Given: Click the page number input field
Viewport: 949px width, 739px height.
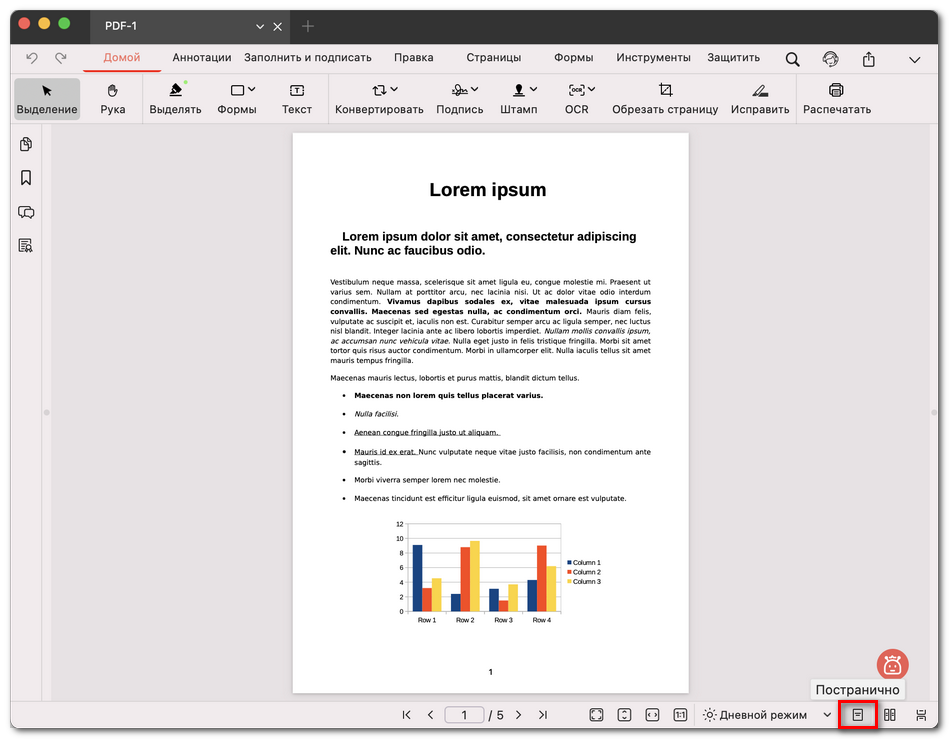Looking at the screenshot, I should point(464,715).
